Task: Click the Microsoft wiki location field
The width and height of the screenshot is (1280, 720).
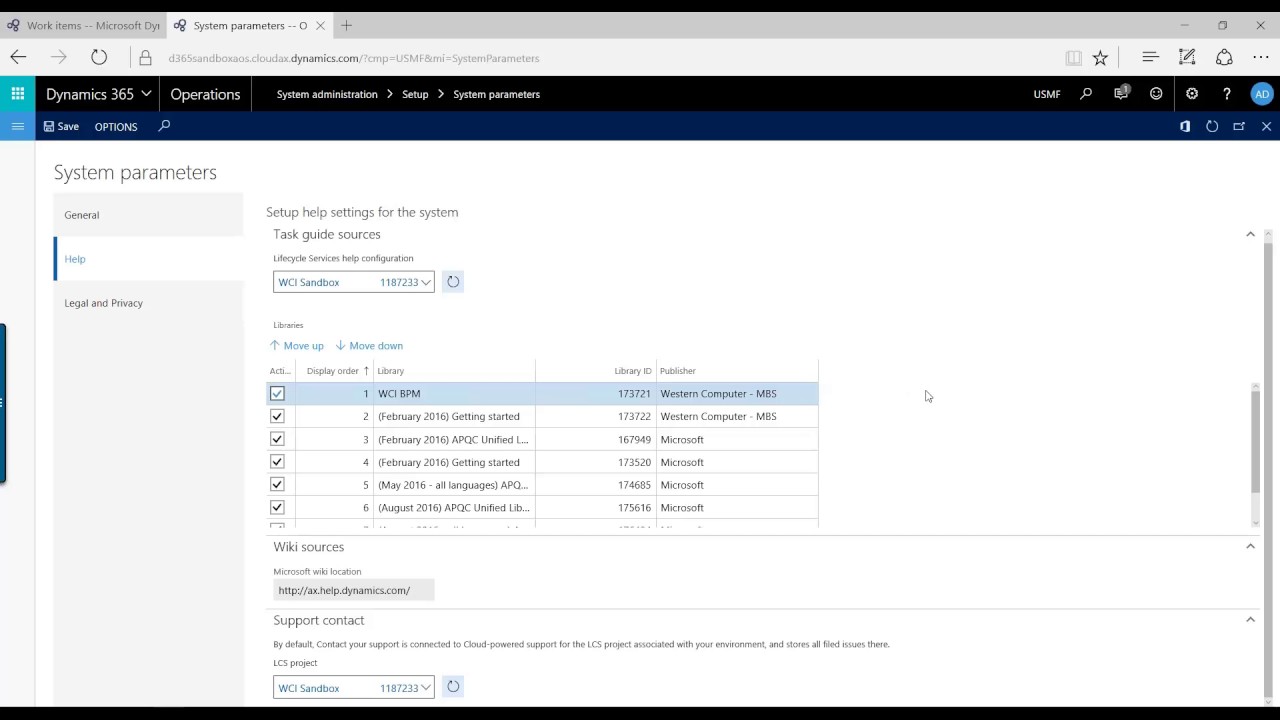Action: coord(353,590)
